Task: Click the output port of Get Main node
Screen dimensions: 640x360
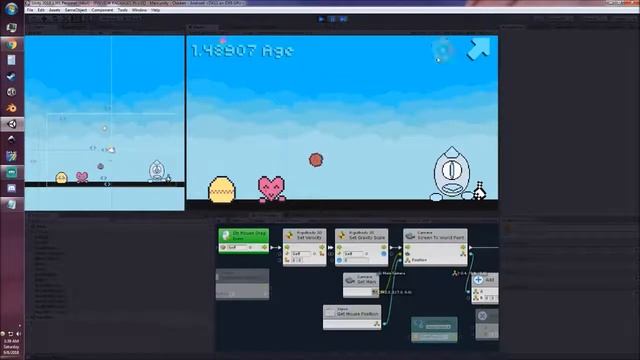Action: pos(375,292)
